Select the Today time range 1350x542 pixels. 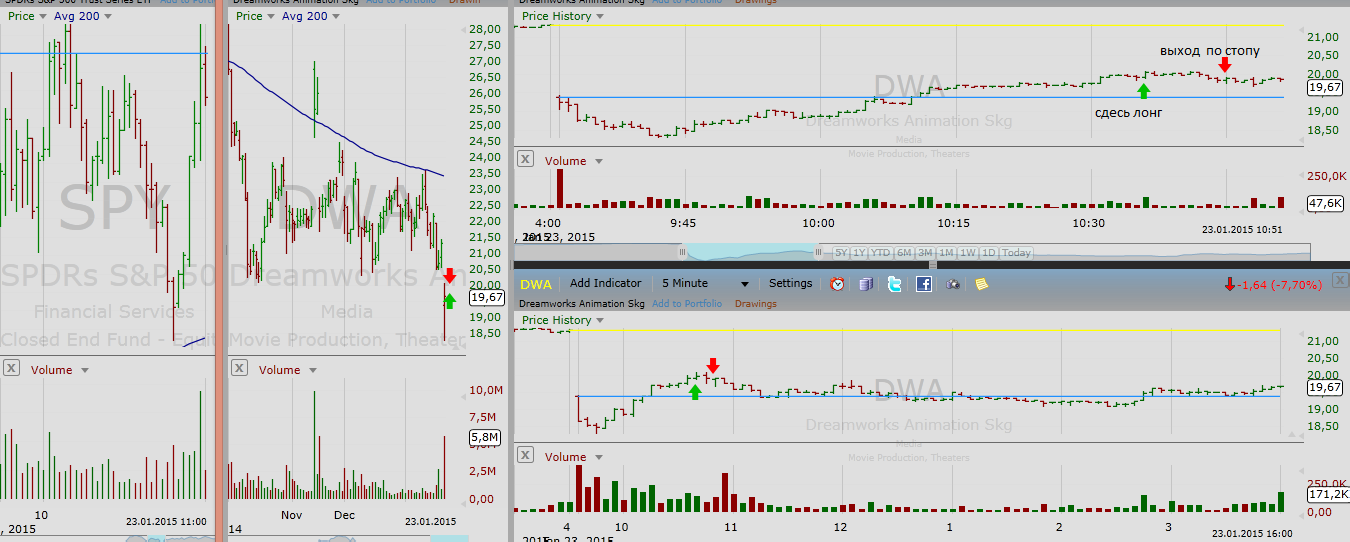coord(1016,253)
